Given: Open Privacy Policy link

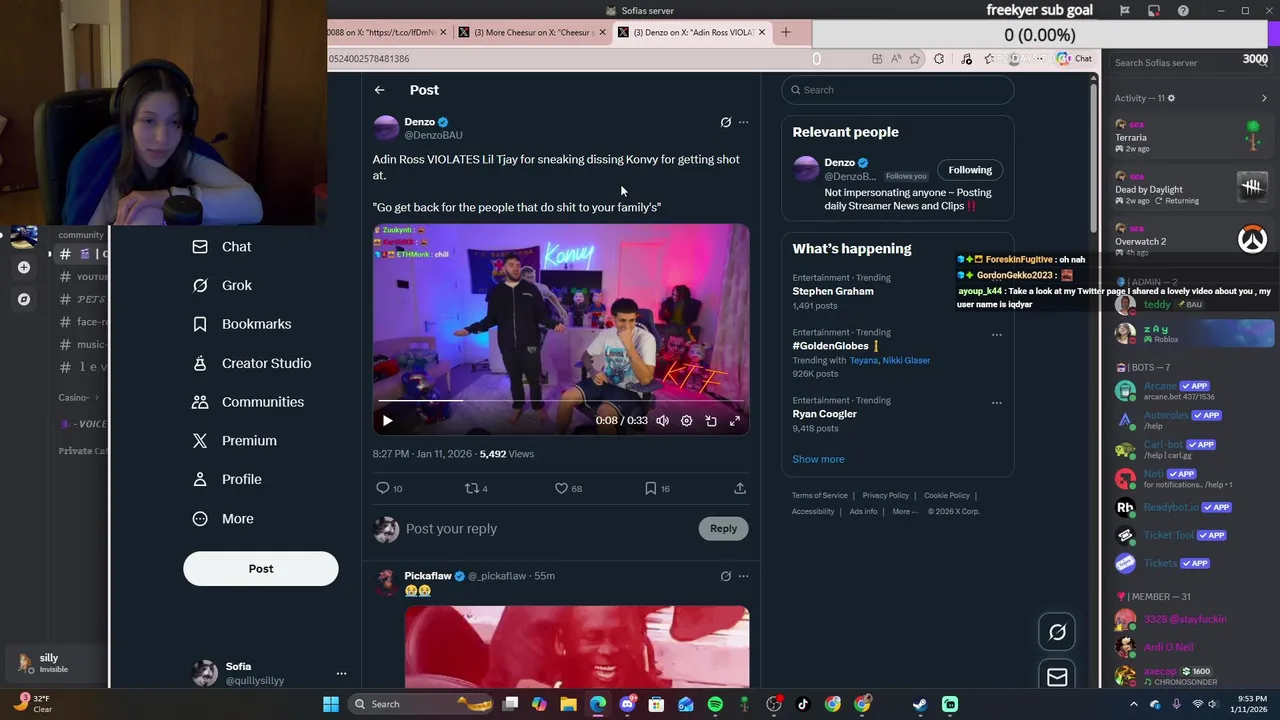Looking at the screenshot, I should point(885,496).
